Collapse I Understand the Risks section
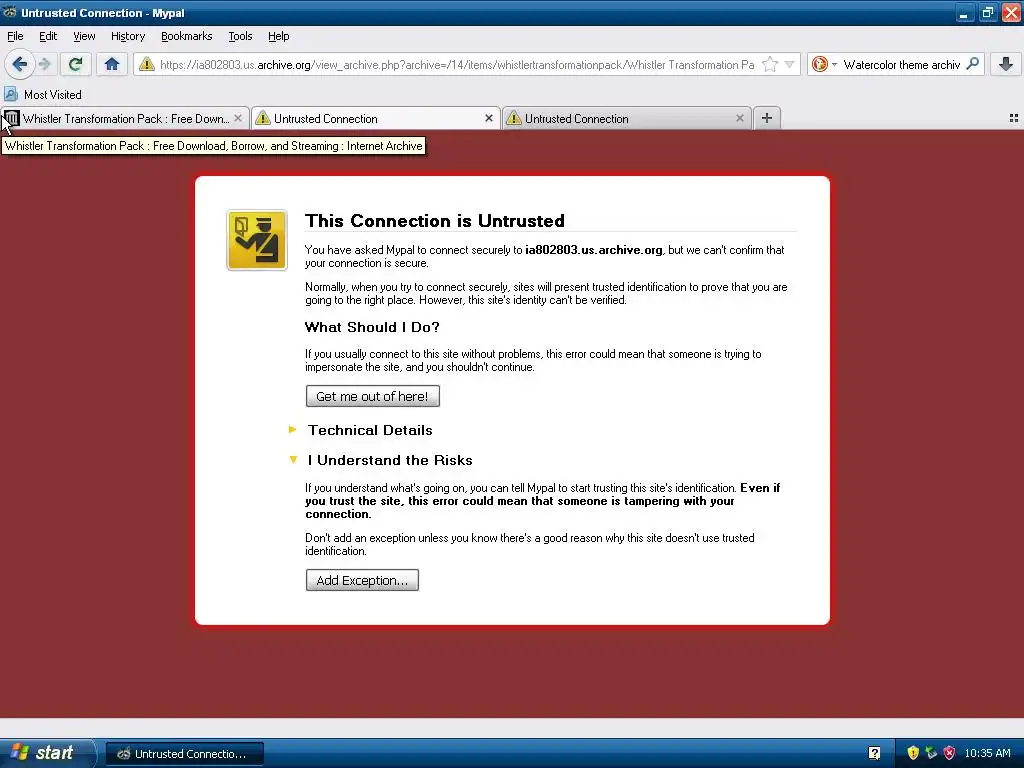Image resolution: width=1024 pixels, height=768 pixels. [380, 460]
